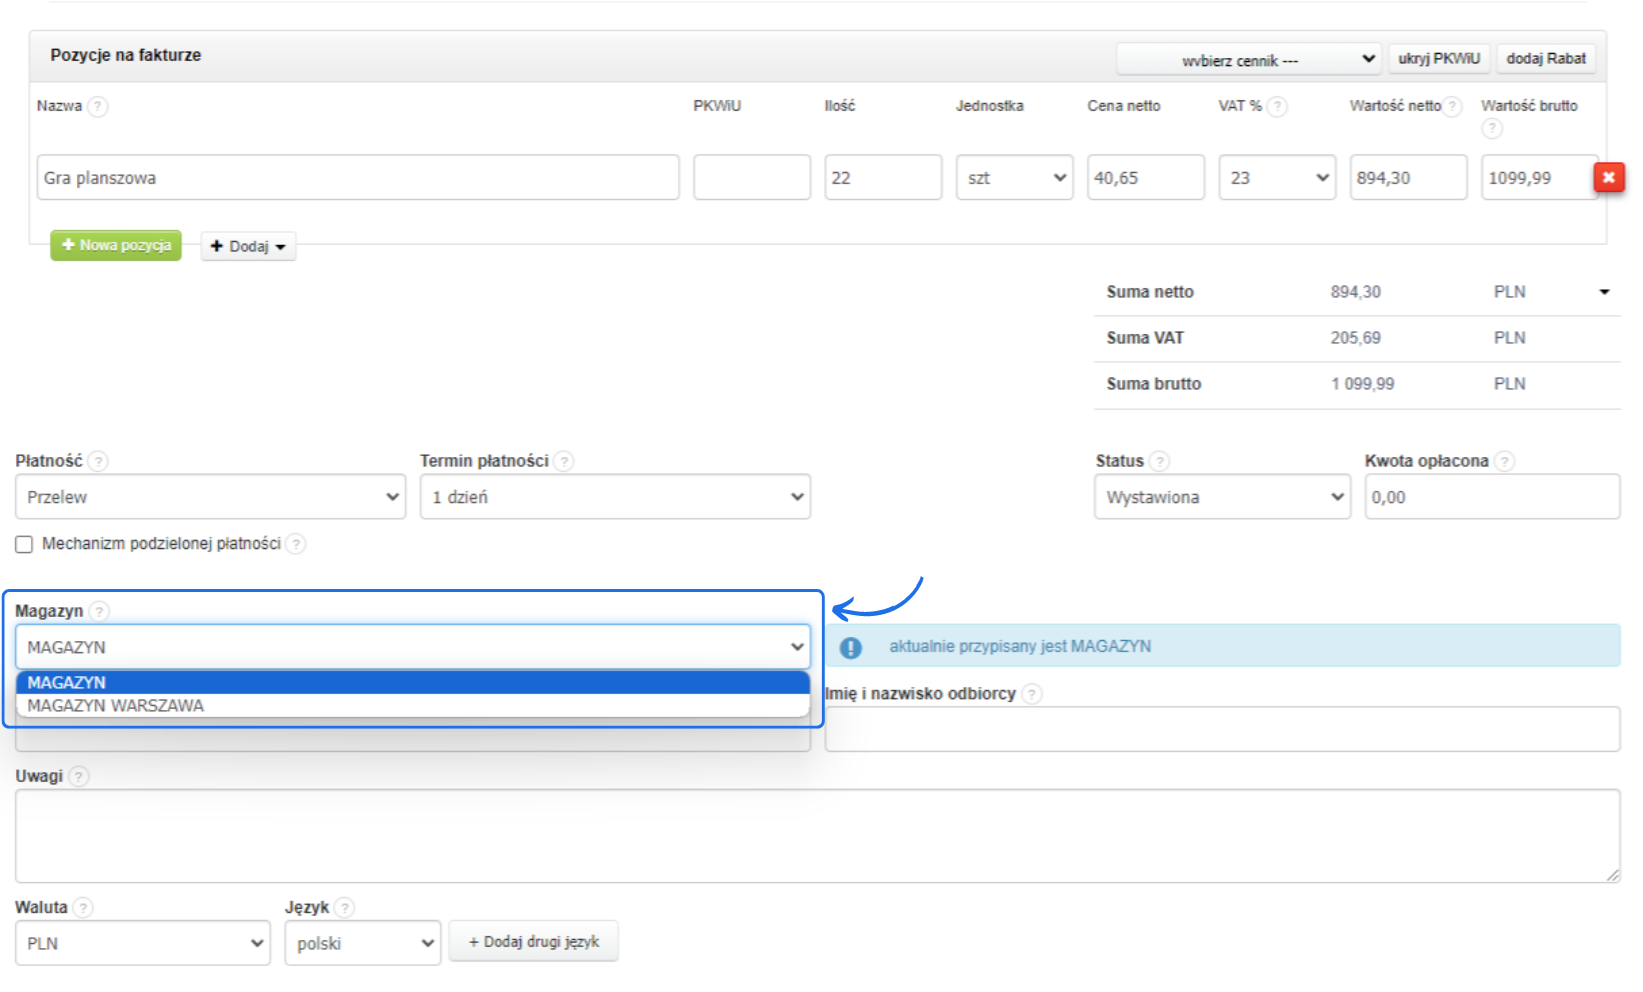Expand the wybierz cennik dropdown
Screen dimensions: 1643x992
[1248, 60]
